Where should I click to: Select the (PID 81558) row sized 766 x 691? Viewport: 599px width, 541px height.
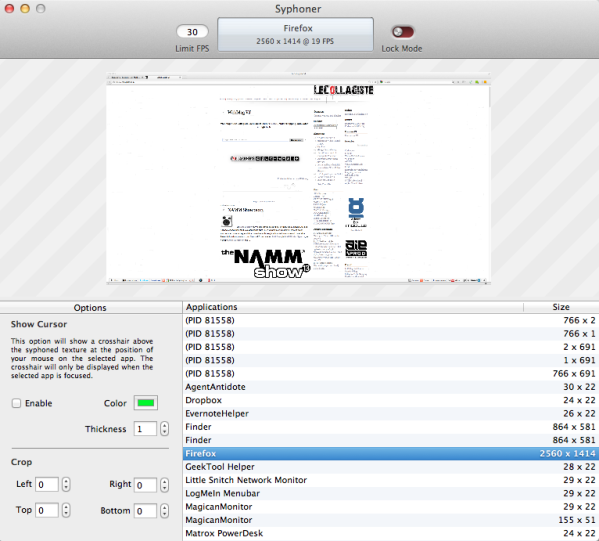tap(391, 374)
